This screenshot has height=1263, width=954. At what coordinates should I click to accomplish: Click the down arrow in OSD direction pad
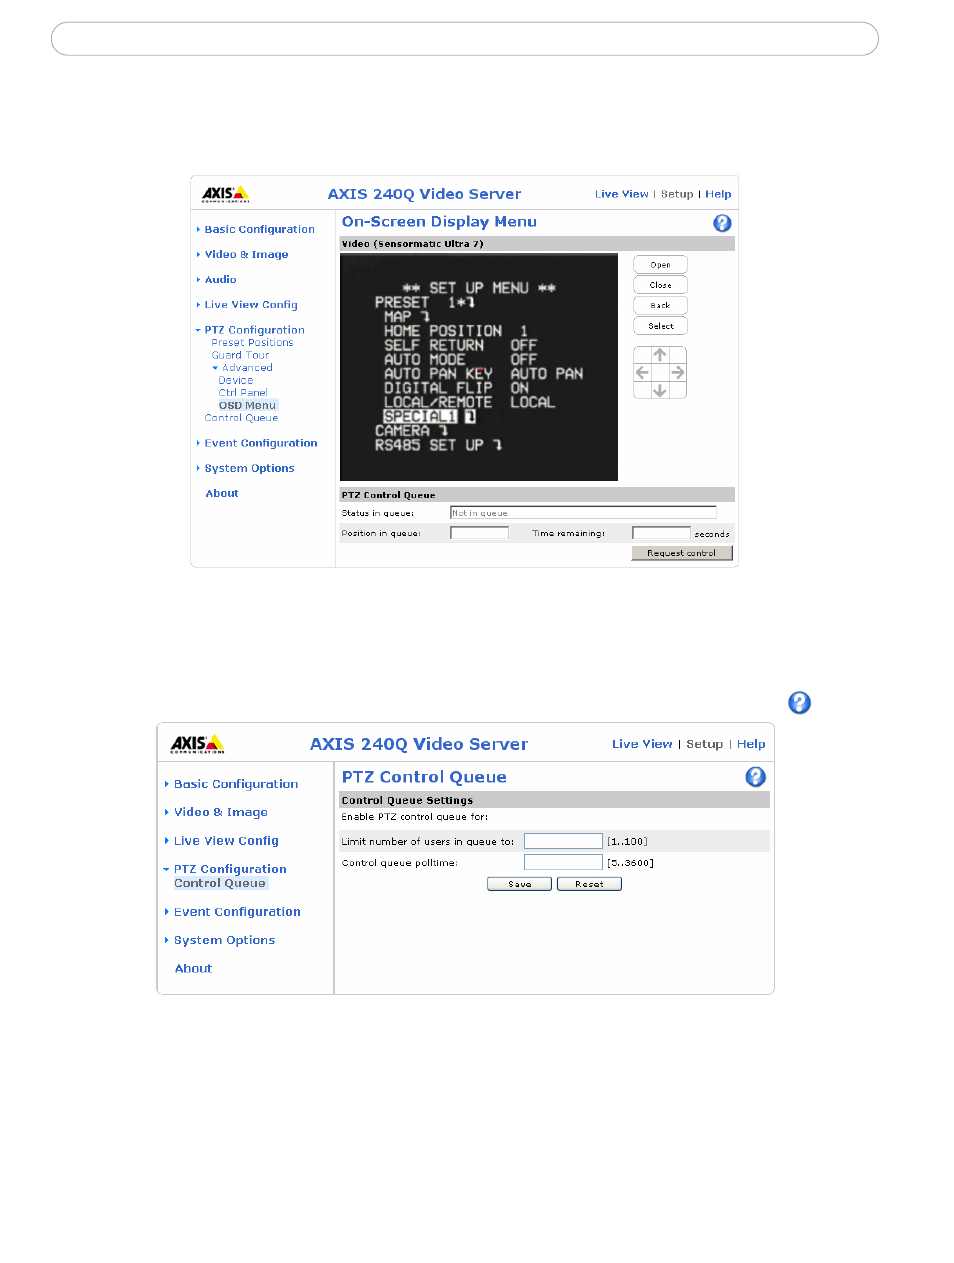(x=660, y=390)
